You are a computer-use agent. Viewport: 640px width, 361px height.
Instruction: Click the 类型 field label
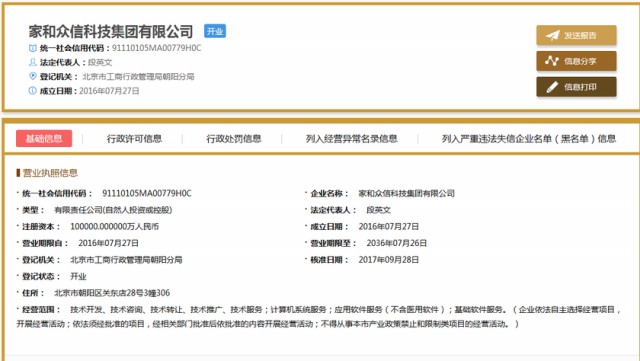coord(33,210)
